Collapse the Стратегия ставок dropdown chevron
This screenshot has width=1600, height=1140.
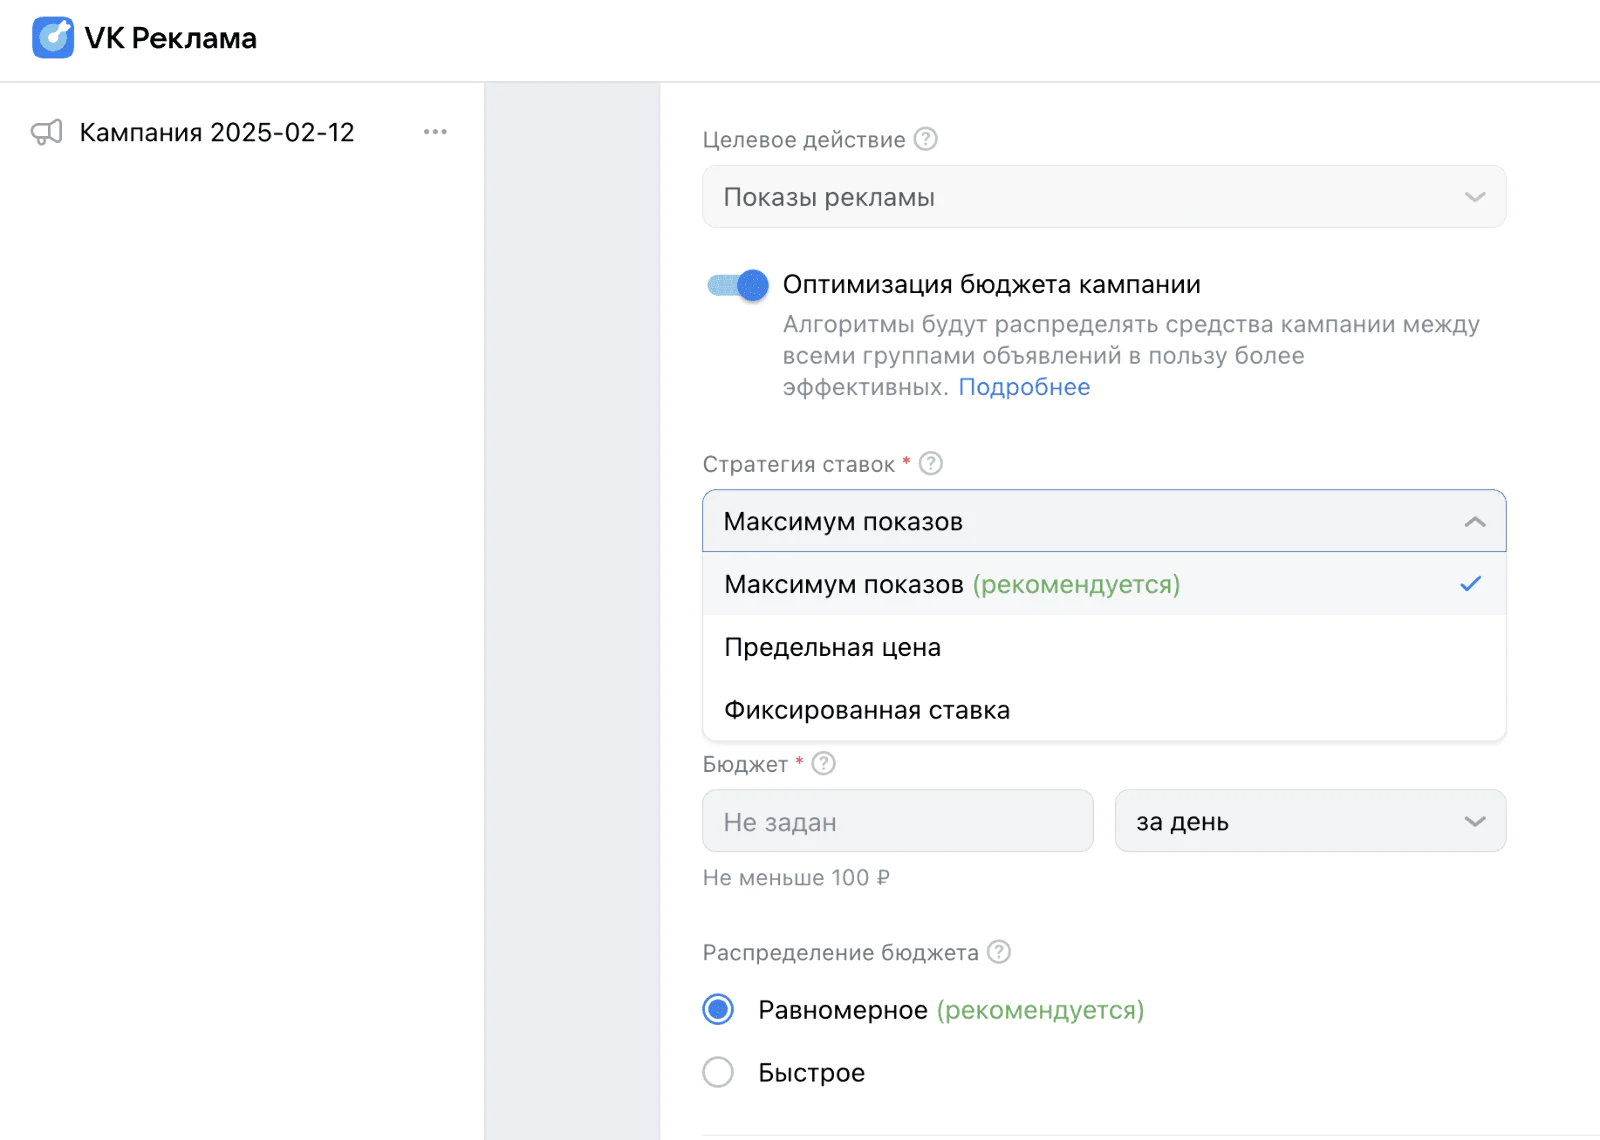point(1474,522)
